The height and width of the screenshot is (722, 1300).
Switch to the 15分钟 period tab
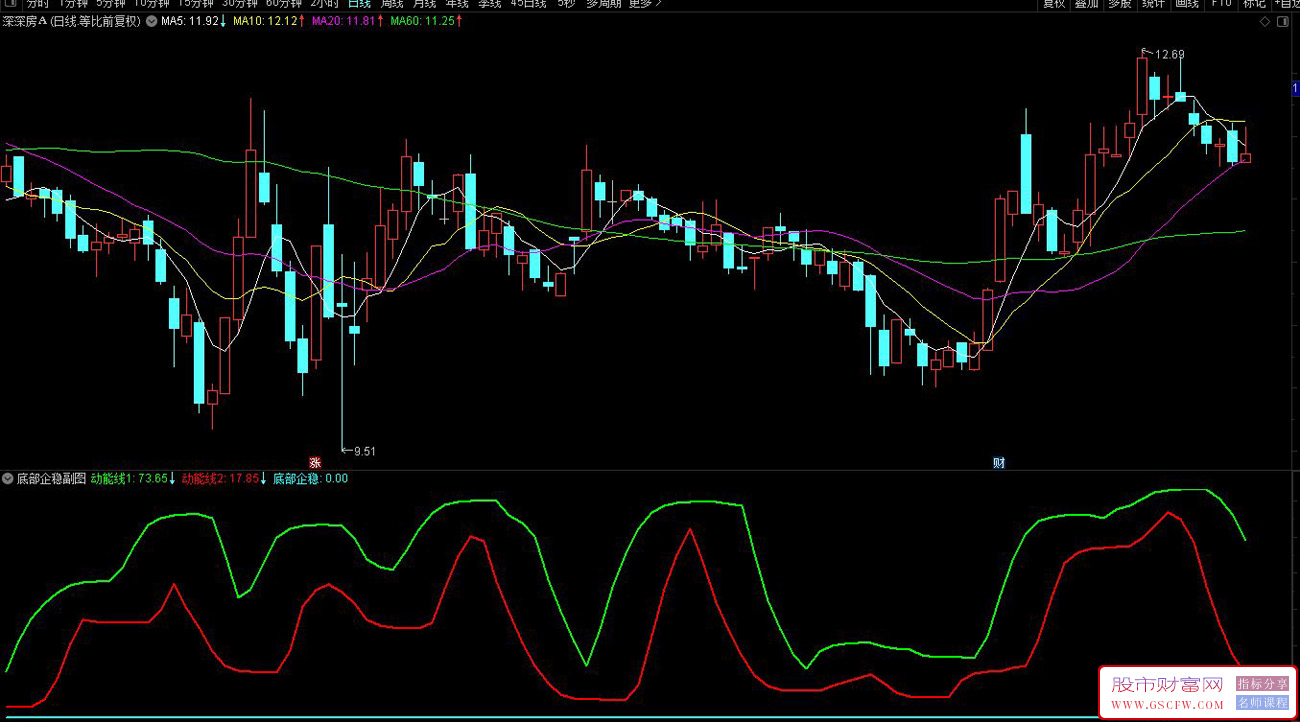[196, 4]
